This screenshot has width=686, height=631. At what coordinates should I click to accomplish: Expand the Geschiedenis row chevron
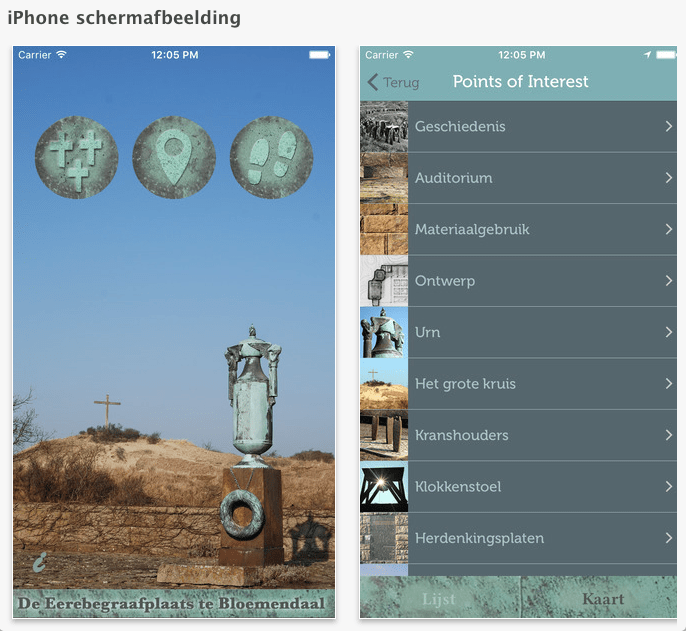(x=668, y=126)
